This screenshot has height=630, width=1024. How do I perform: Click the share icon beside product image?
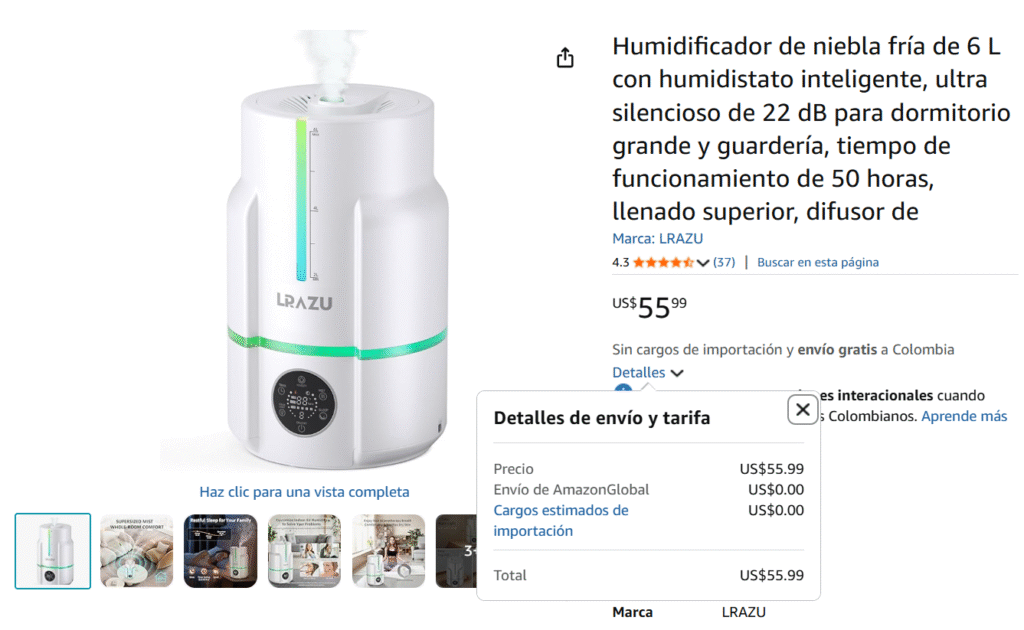click(x=565, y=58)
